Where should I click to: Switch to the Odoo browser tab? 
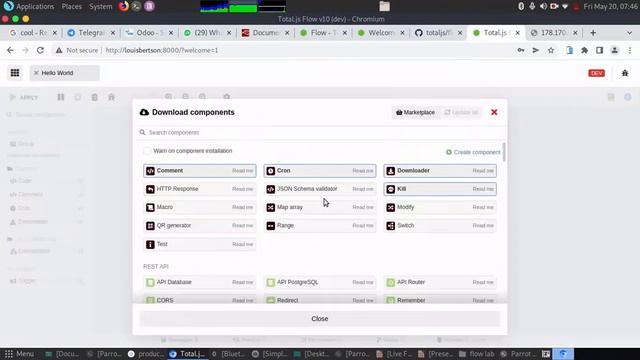point(149,33)
